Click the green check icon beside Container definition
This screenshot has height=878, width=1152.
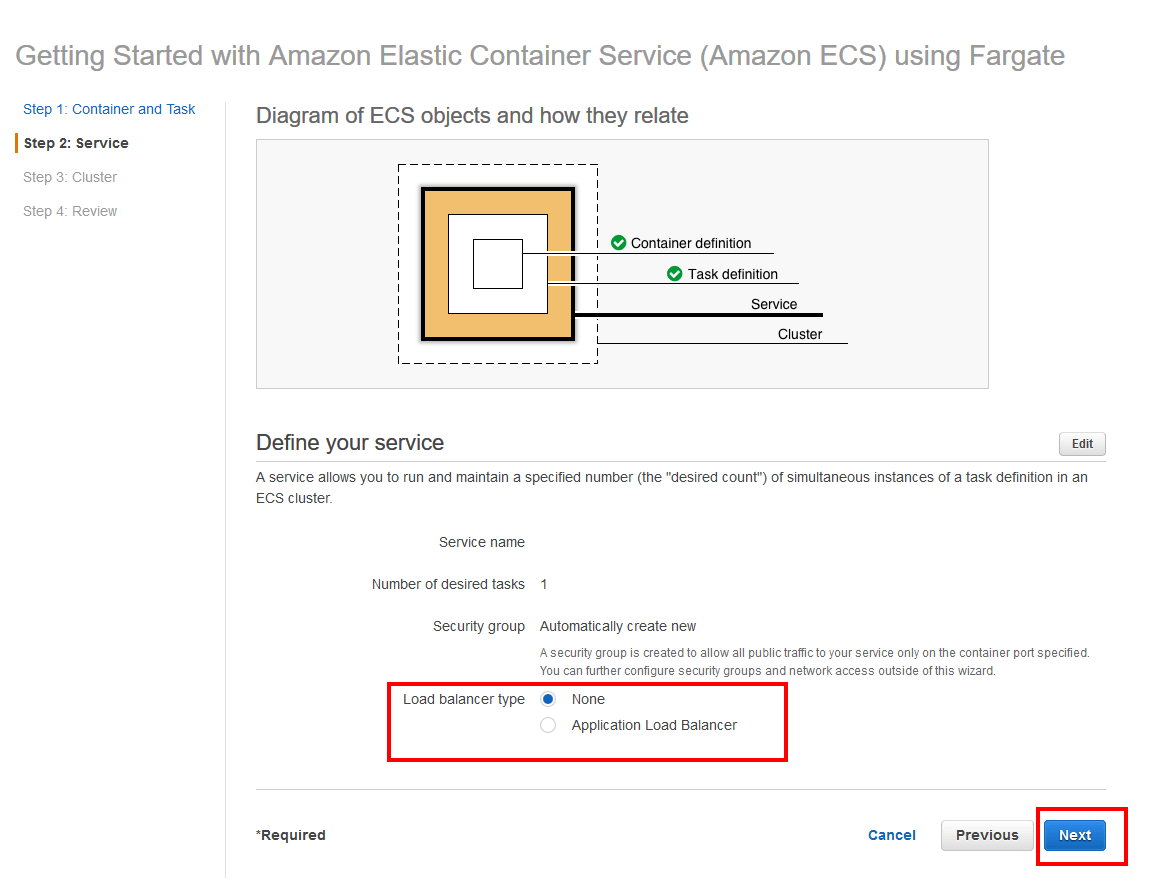[618, 242]
